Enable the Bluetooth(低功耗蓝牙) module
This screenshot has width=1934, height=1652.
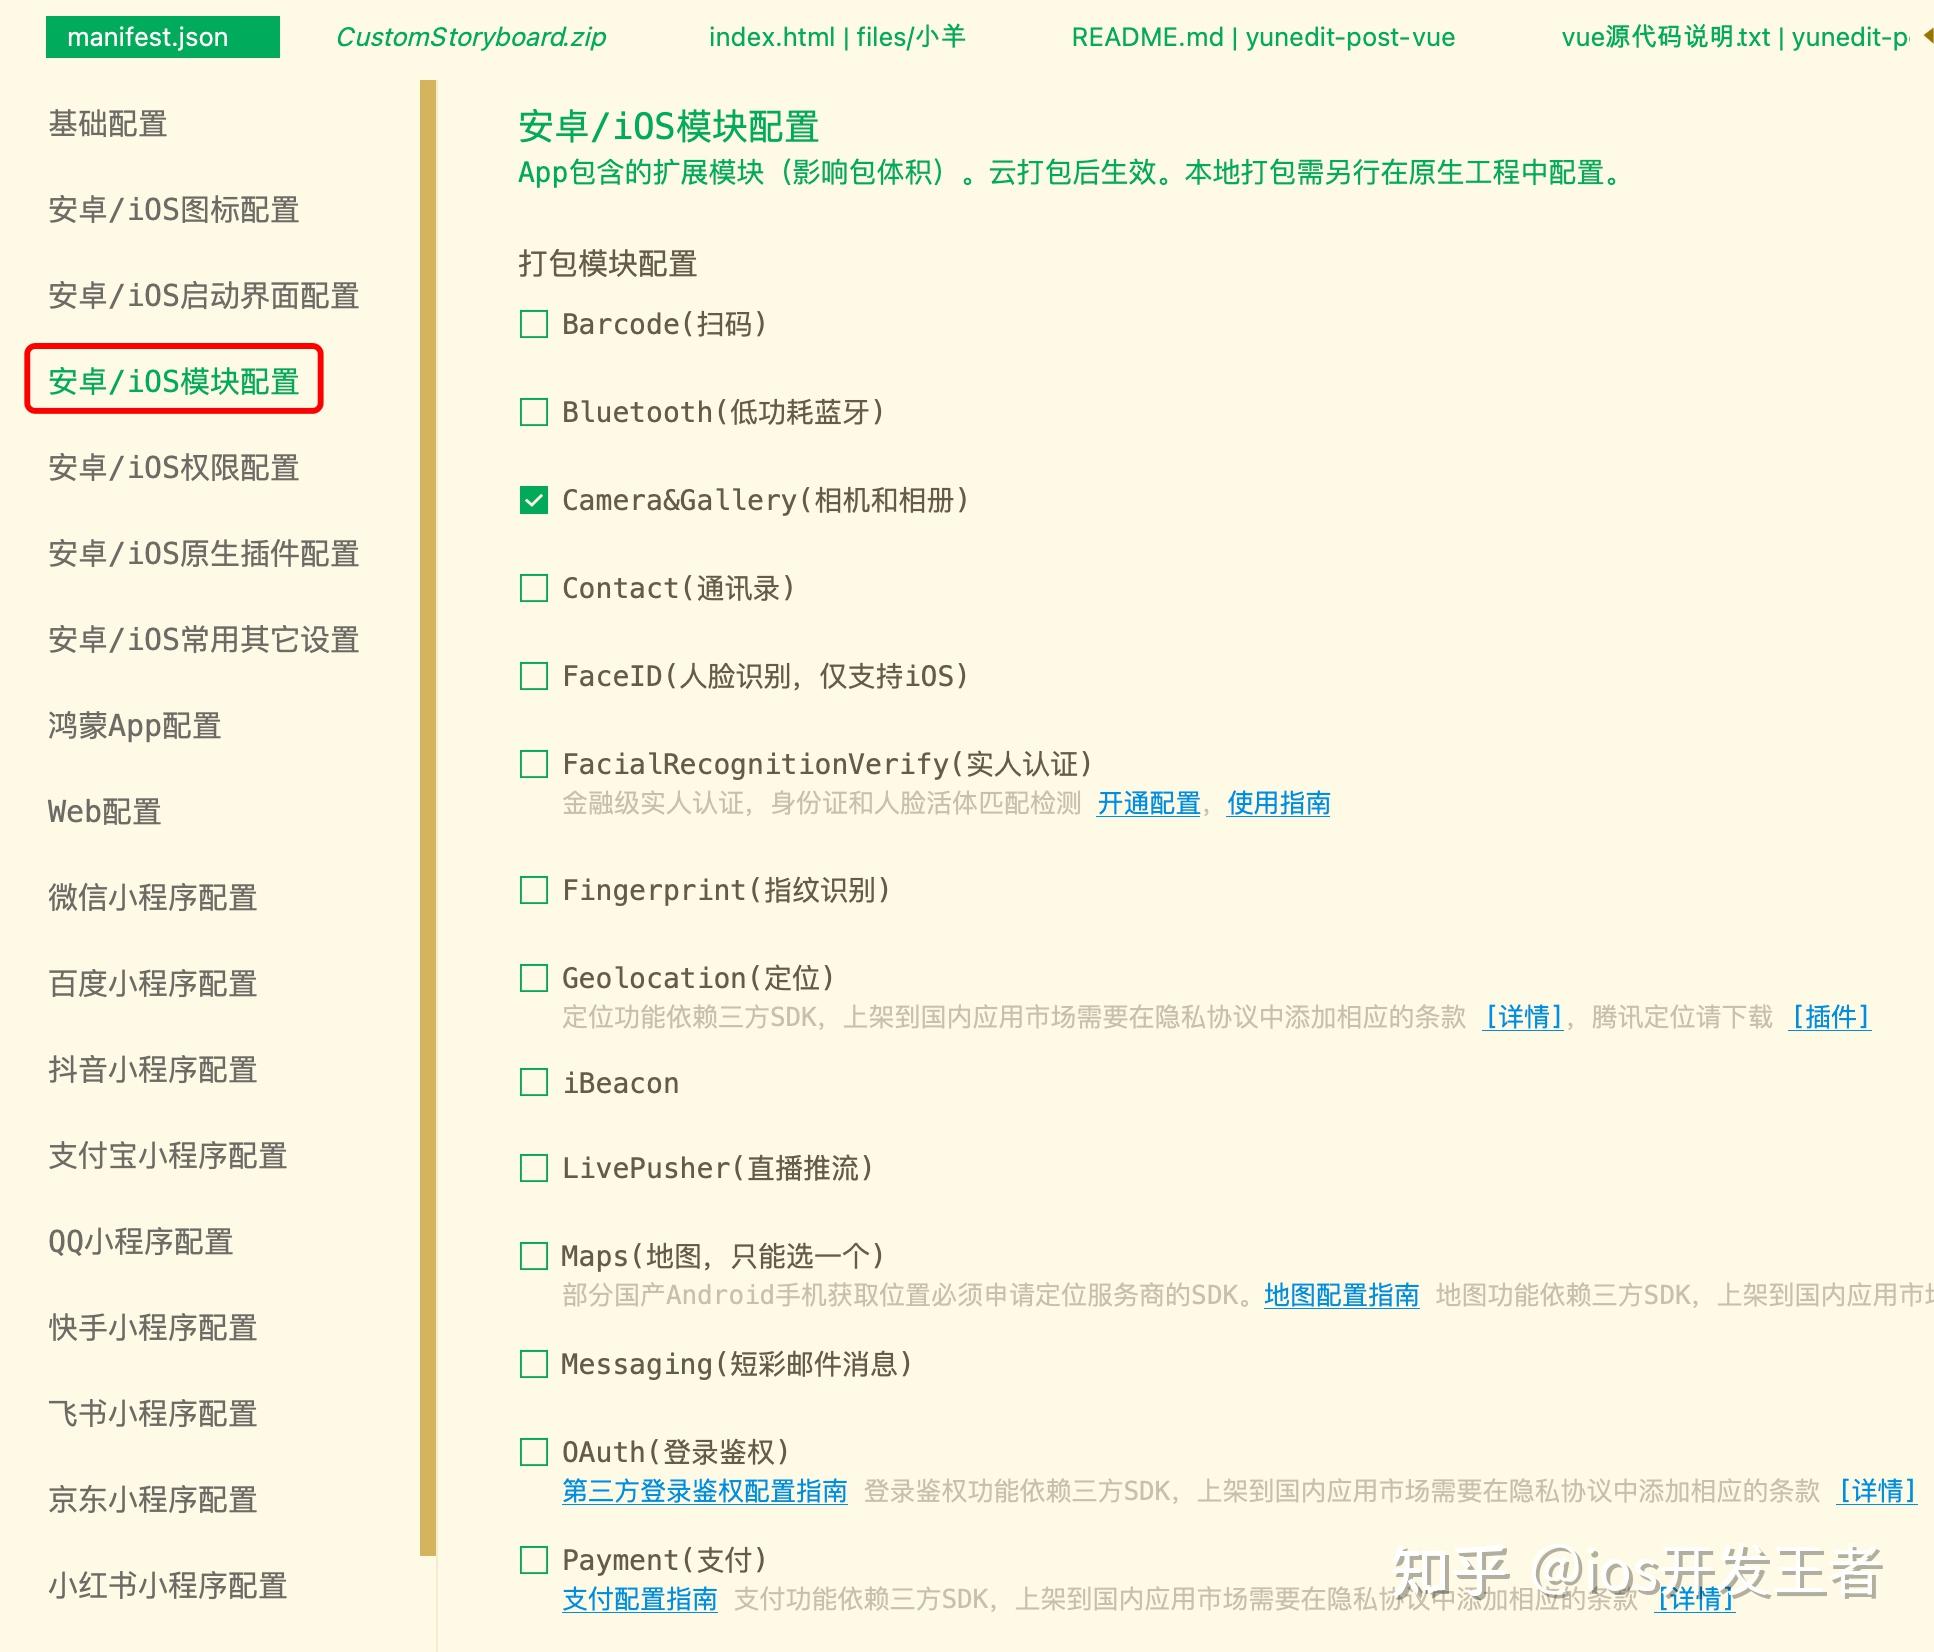(533, 411)
